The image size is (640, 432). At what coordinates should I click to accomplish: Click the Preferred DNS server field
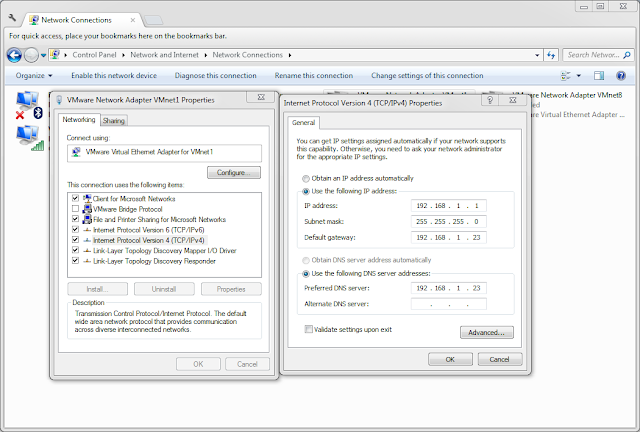click(x=449, y=288)
